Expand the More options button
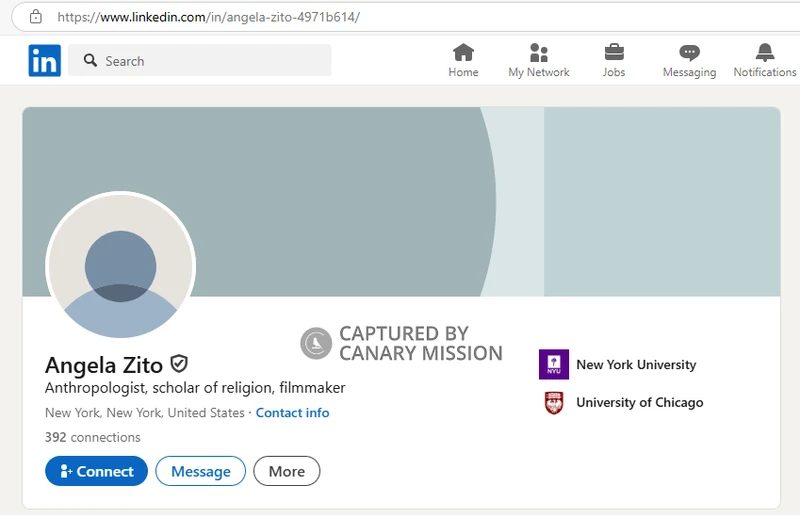Image resolution: width=800 pixels, height=515 pixels. [x=286, y=471]
